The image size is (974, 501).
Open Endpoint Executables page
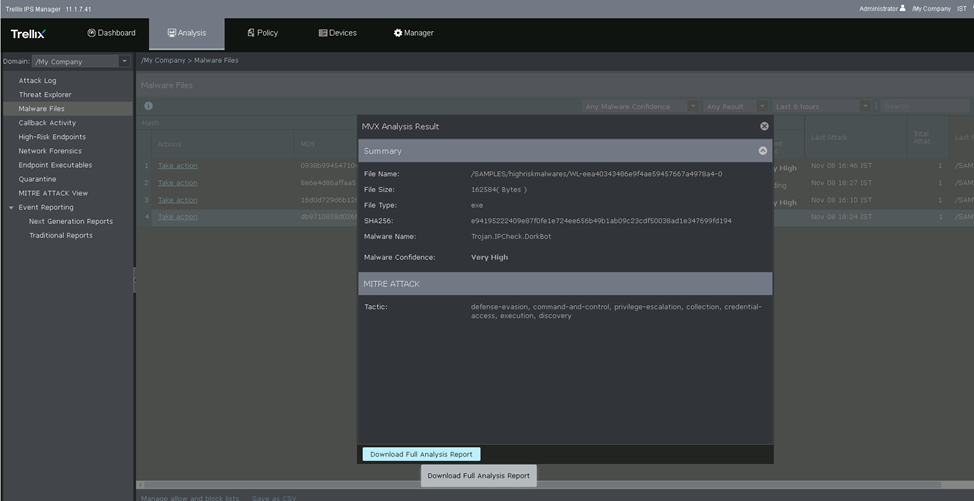55,165
